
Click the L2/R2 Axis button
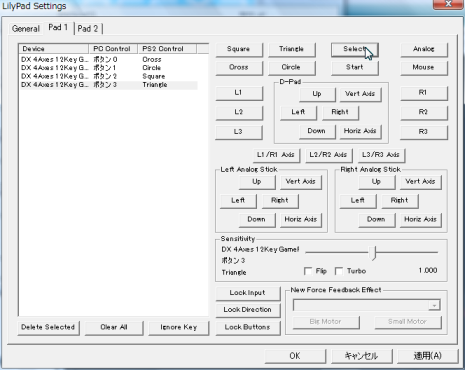(328, 155)
